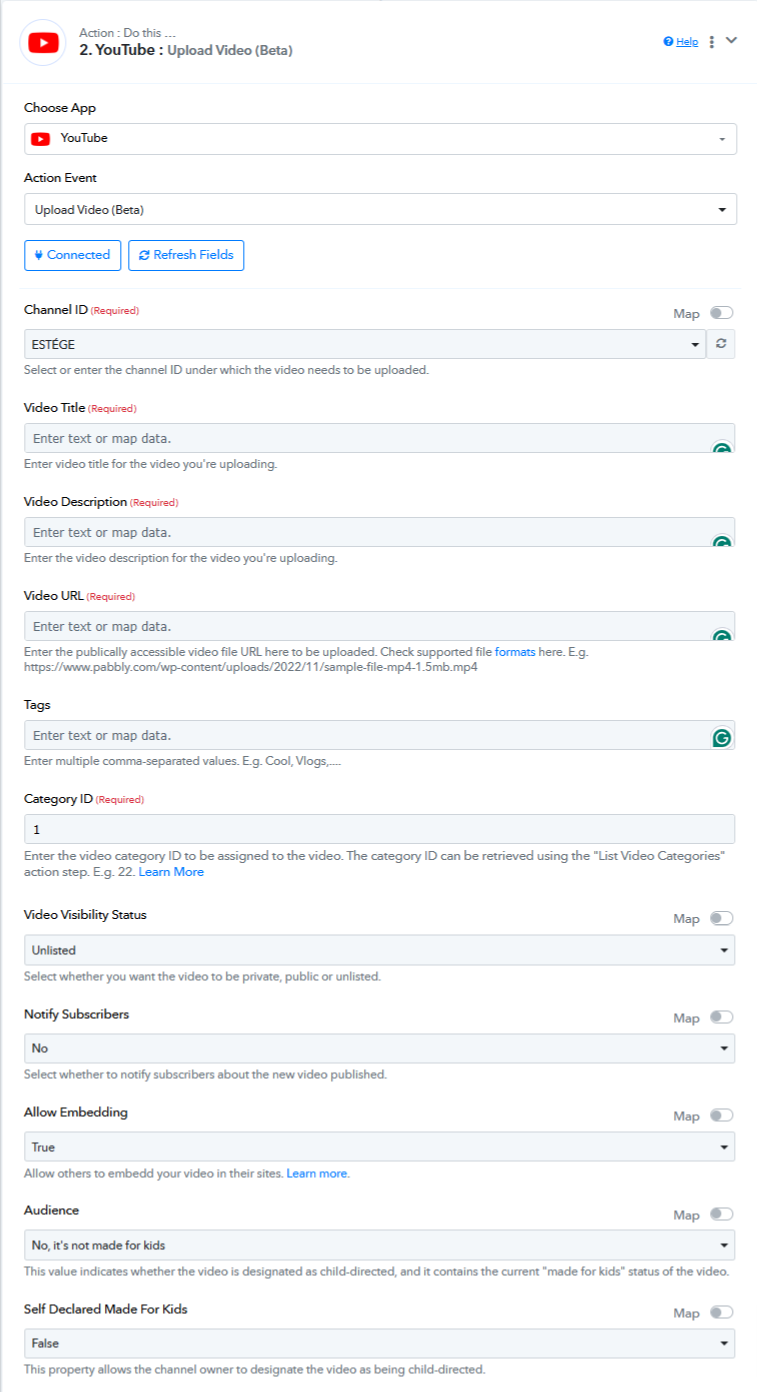The width and height of the screenshot is (757, 1392).
Task: Click the small YouTube icon in Choose App
Action: (x=41, y=139)
